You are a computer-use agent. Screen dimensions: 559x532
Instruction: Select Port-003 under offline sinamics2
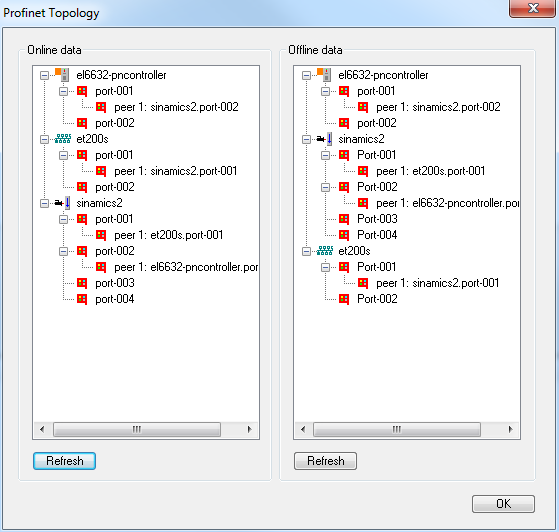pos(377,219)
